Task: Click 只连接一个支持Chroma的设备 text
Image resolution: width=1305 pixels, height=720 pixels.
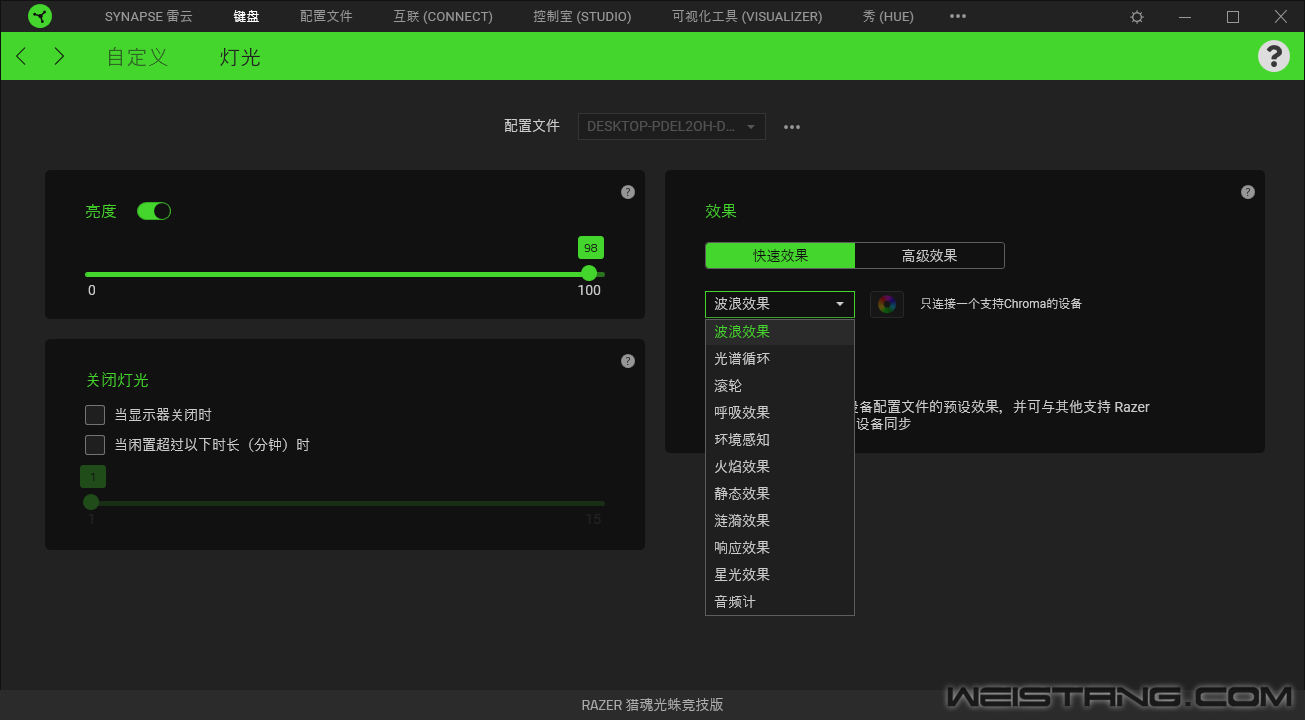Action: click(1001, 304)
